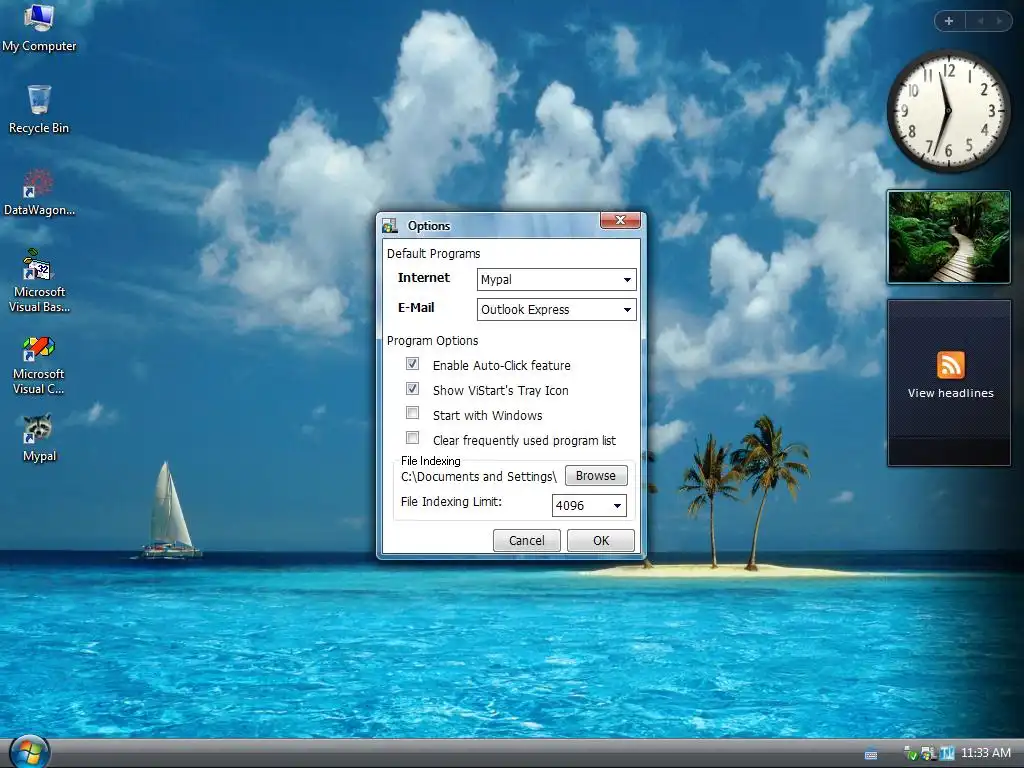This screenshot has height=768, width=1024.
Task: Check Clear frequently used program list
Action: (x=412, y=438)
